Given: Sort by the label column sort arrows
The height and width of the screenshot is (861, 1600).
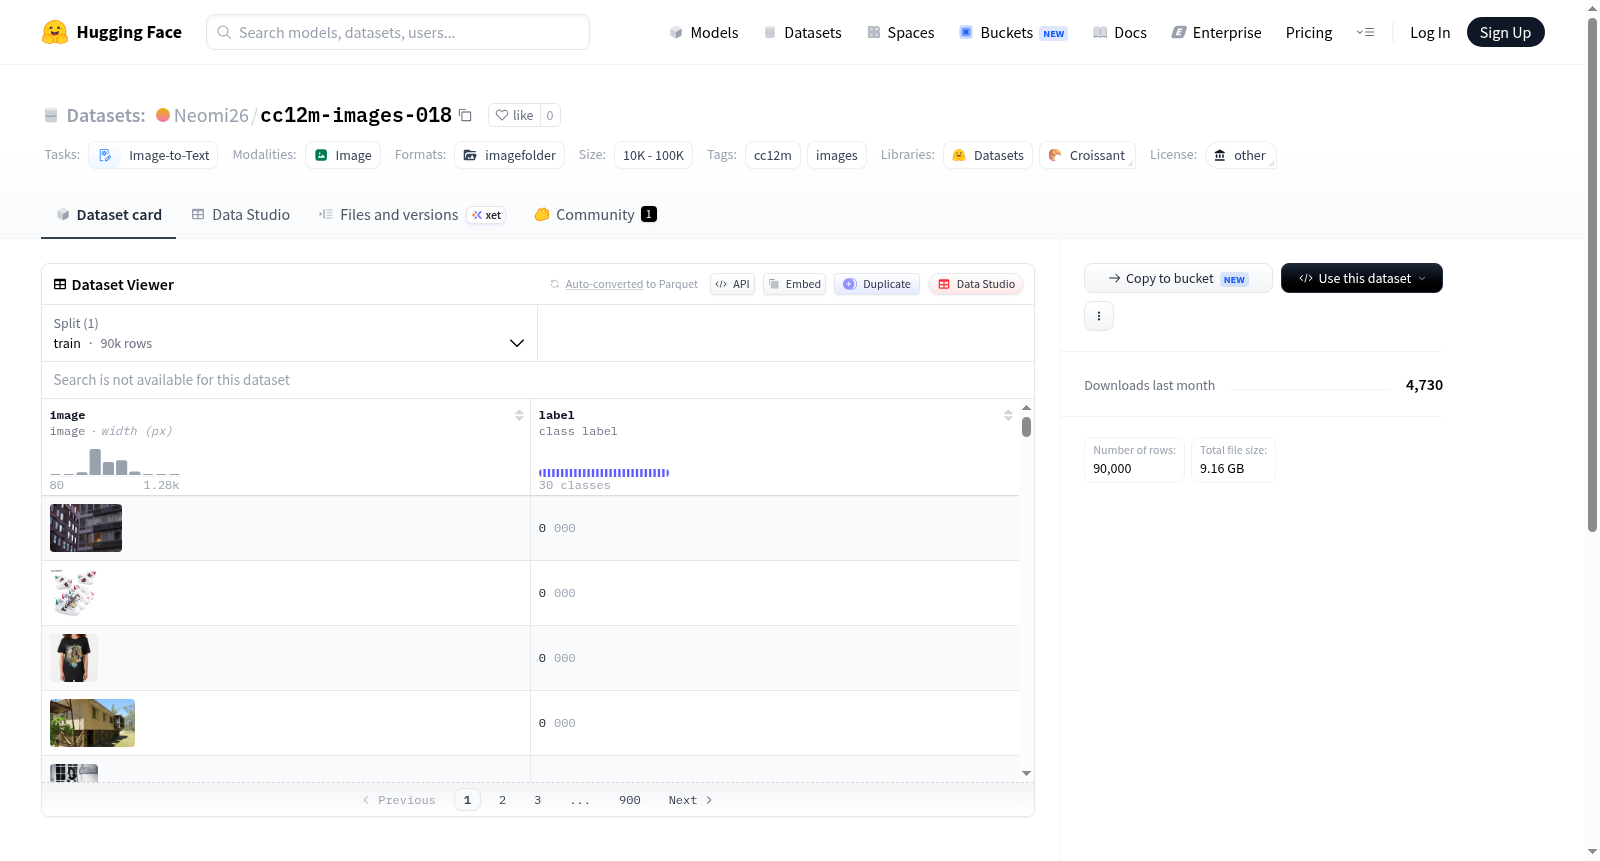Looking at the screenshot, I should pos(1008,415).
